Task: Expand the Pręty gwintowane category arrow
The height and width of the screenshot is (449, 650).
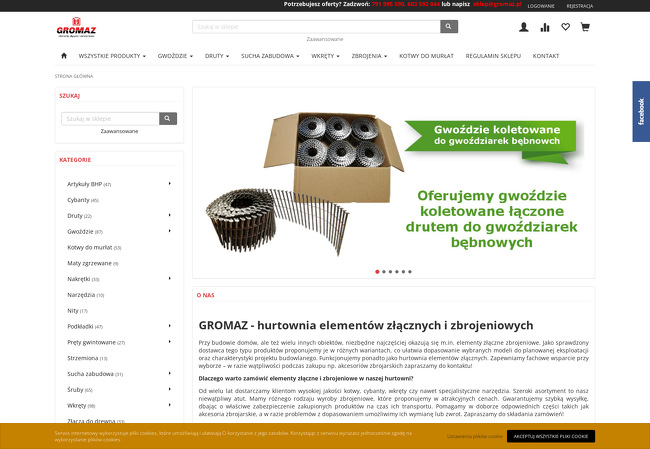Action: [170, 342]
